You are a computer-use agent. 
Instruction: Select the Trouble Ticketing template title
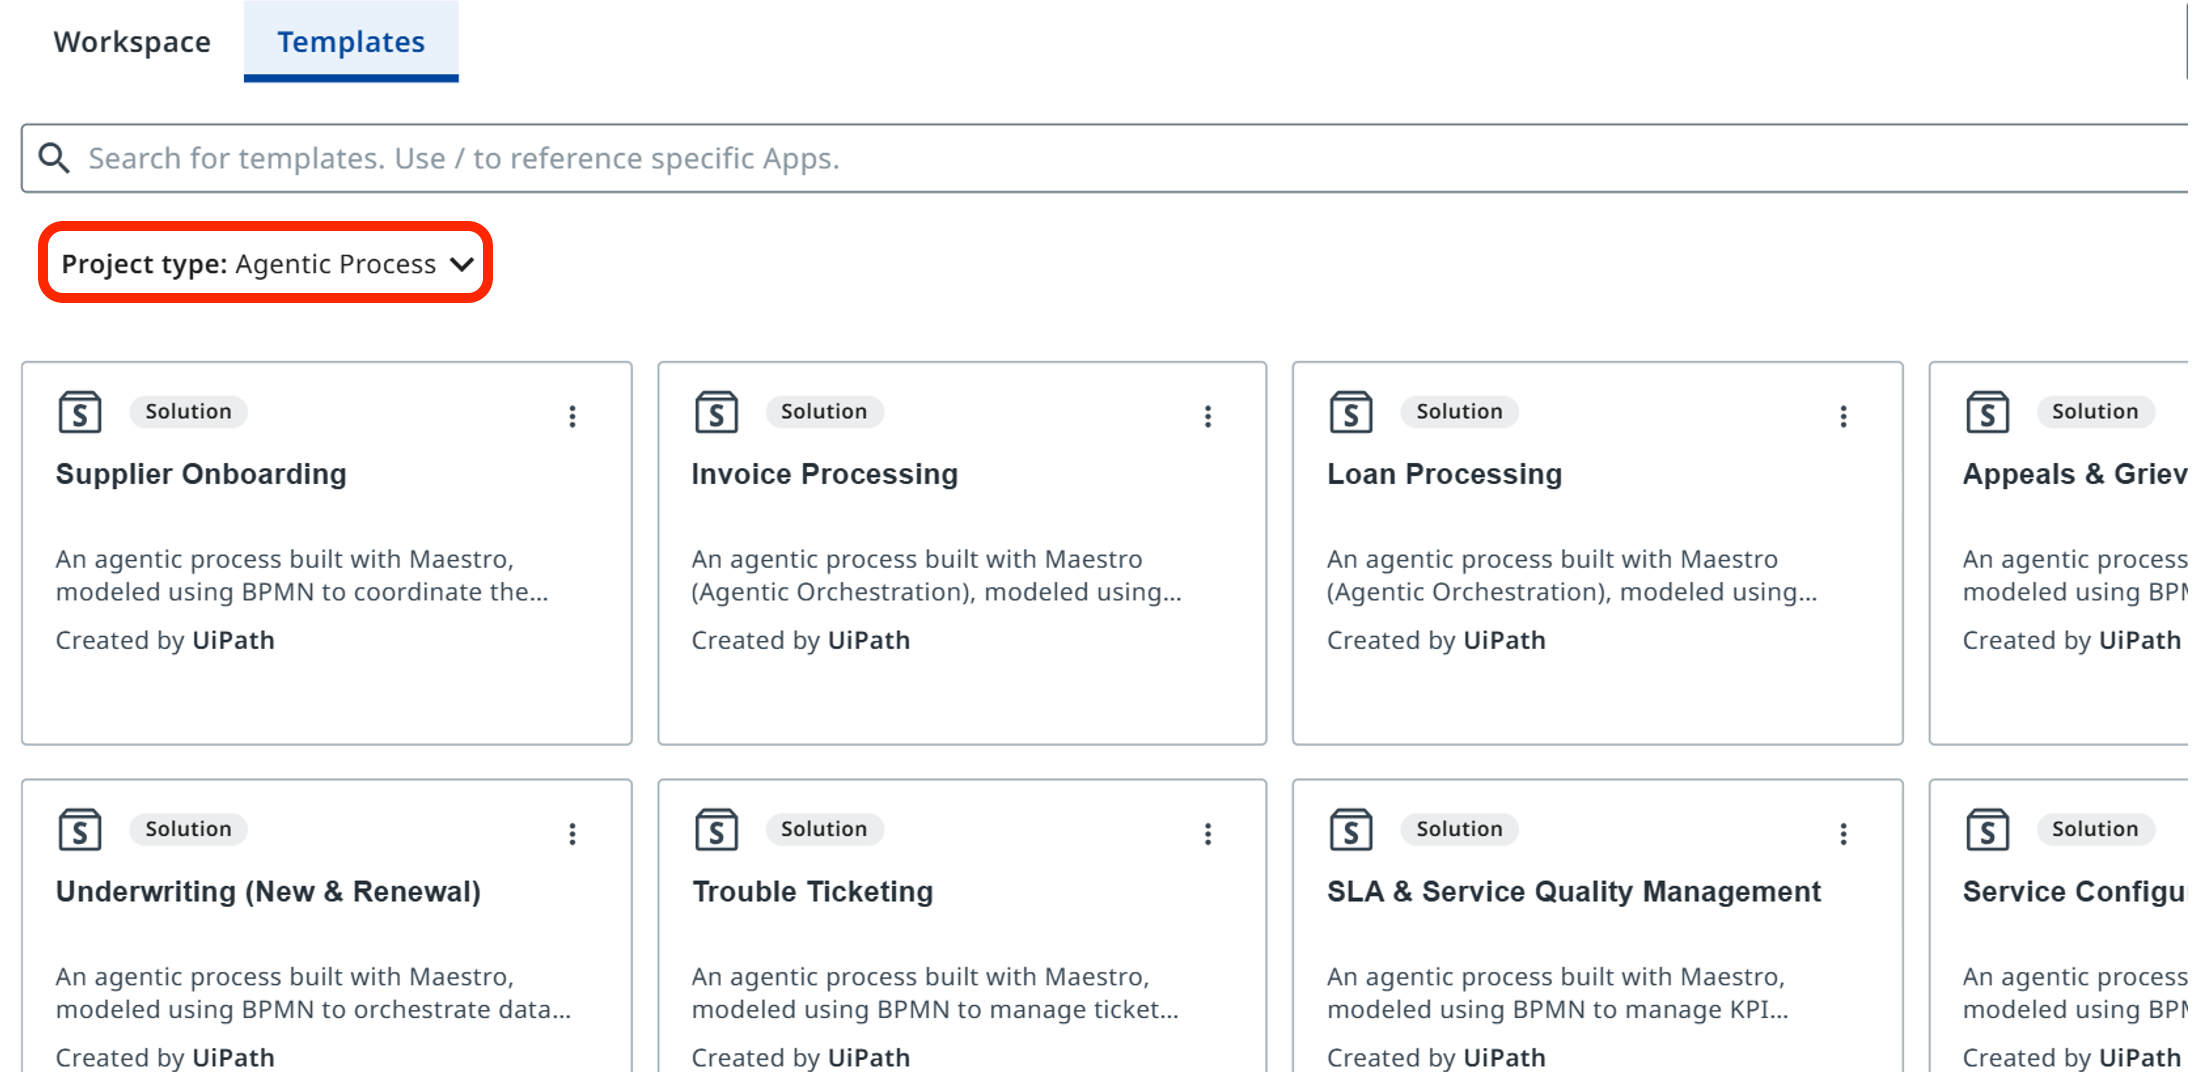pos(812,892)
